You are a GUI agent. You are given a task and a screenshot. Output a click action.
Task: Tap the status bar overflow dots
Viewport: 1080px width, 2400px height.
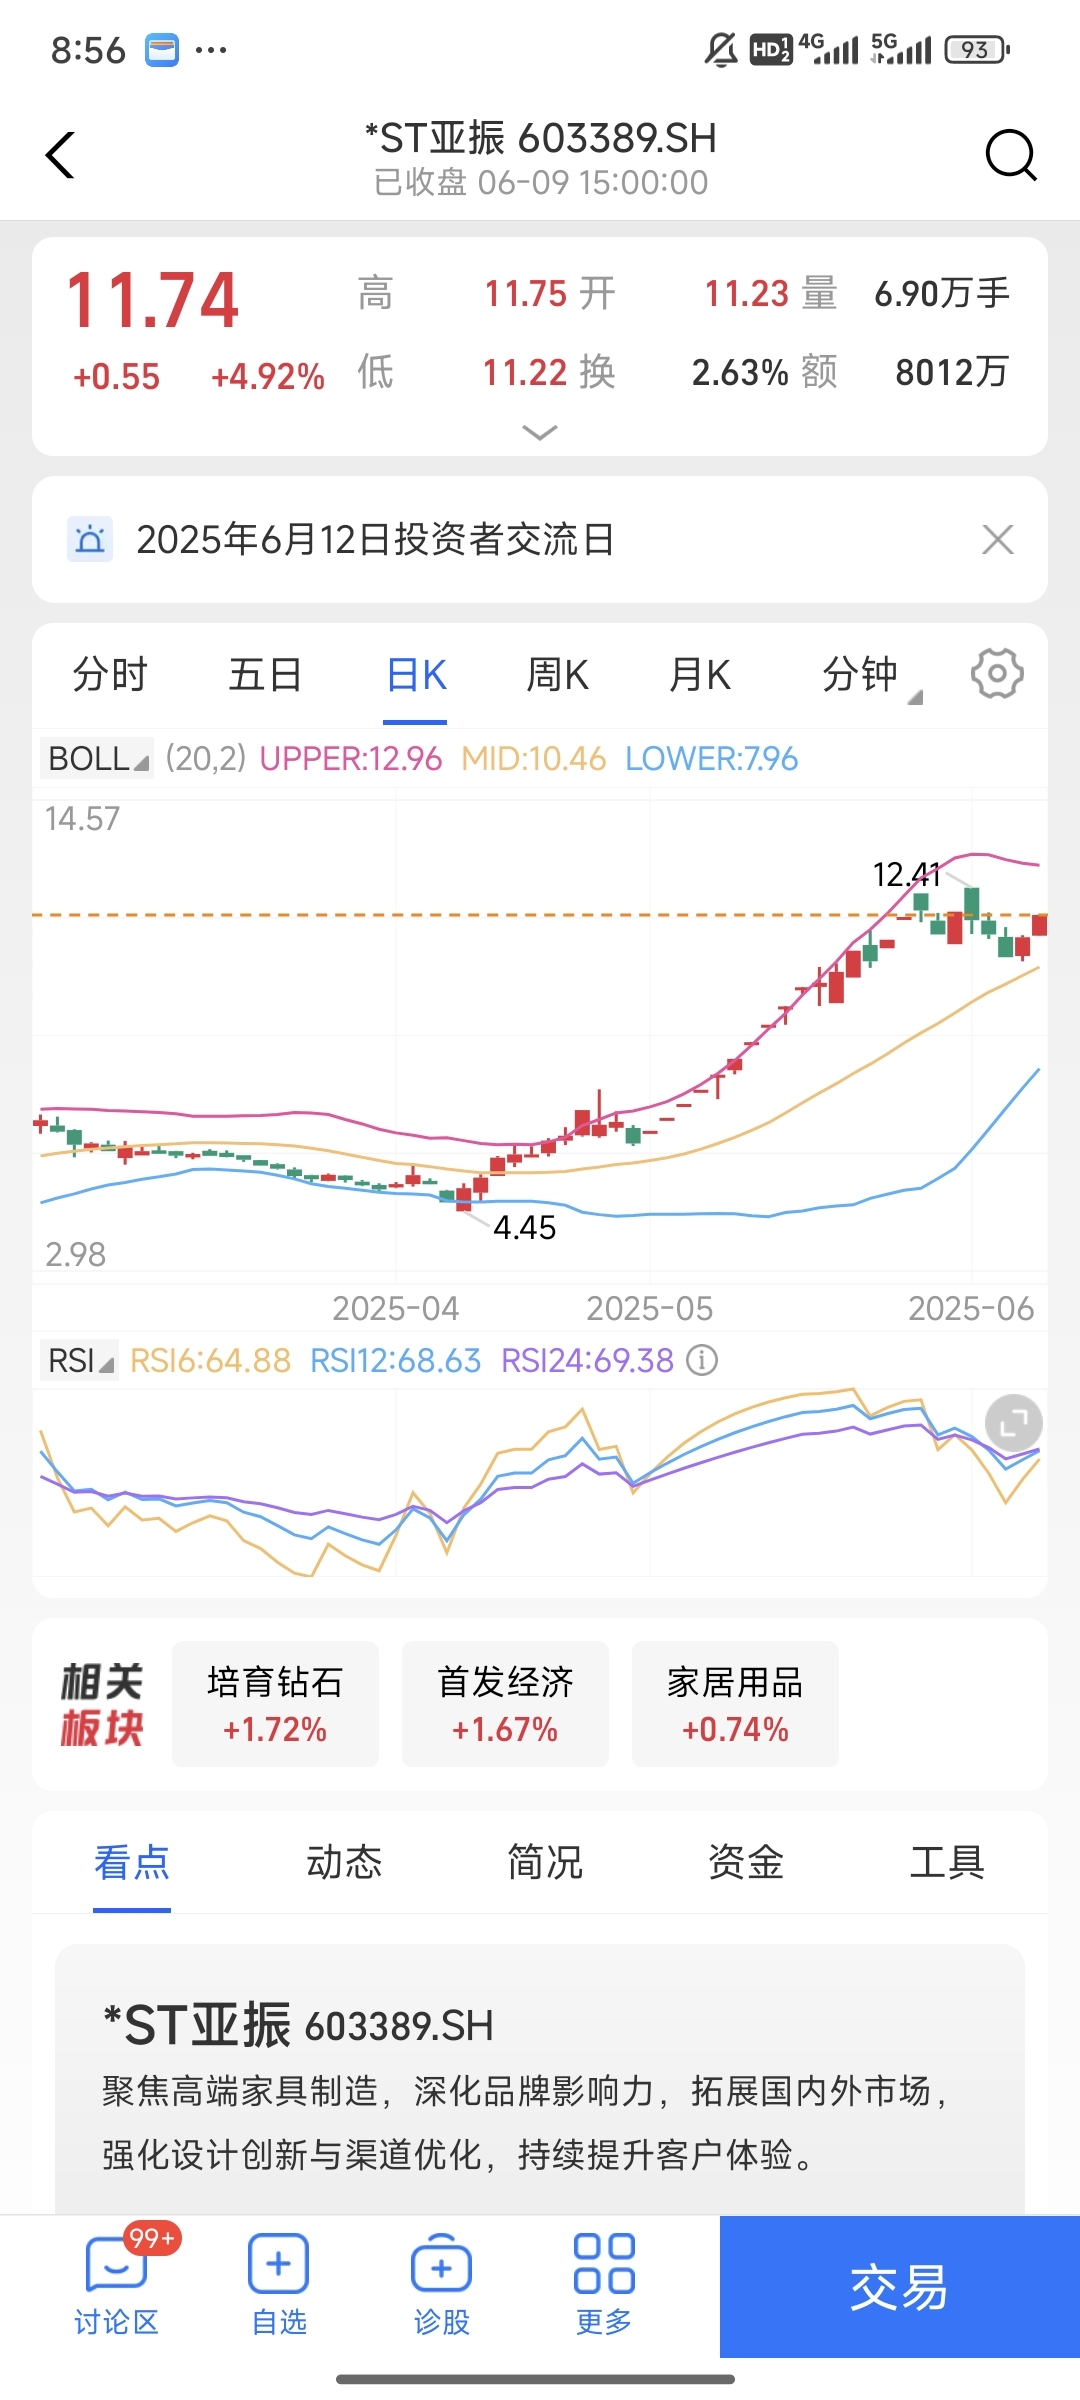click(211, 50)
